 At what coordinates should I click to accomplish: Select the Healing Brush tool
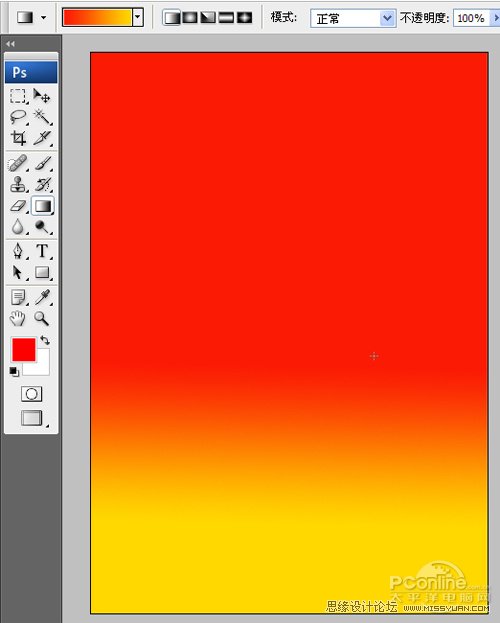[x=18, y=163]
